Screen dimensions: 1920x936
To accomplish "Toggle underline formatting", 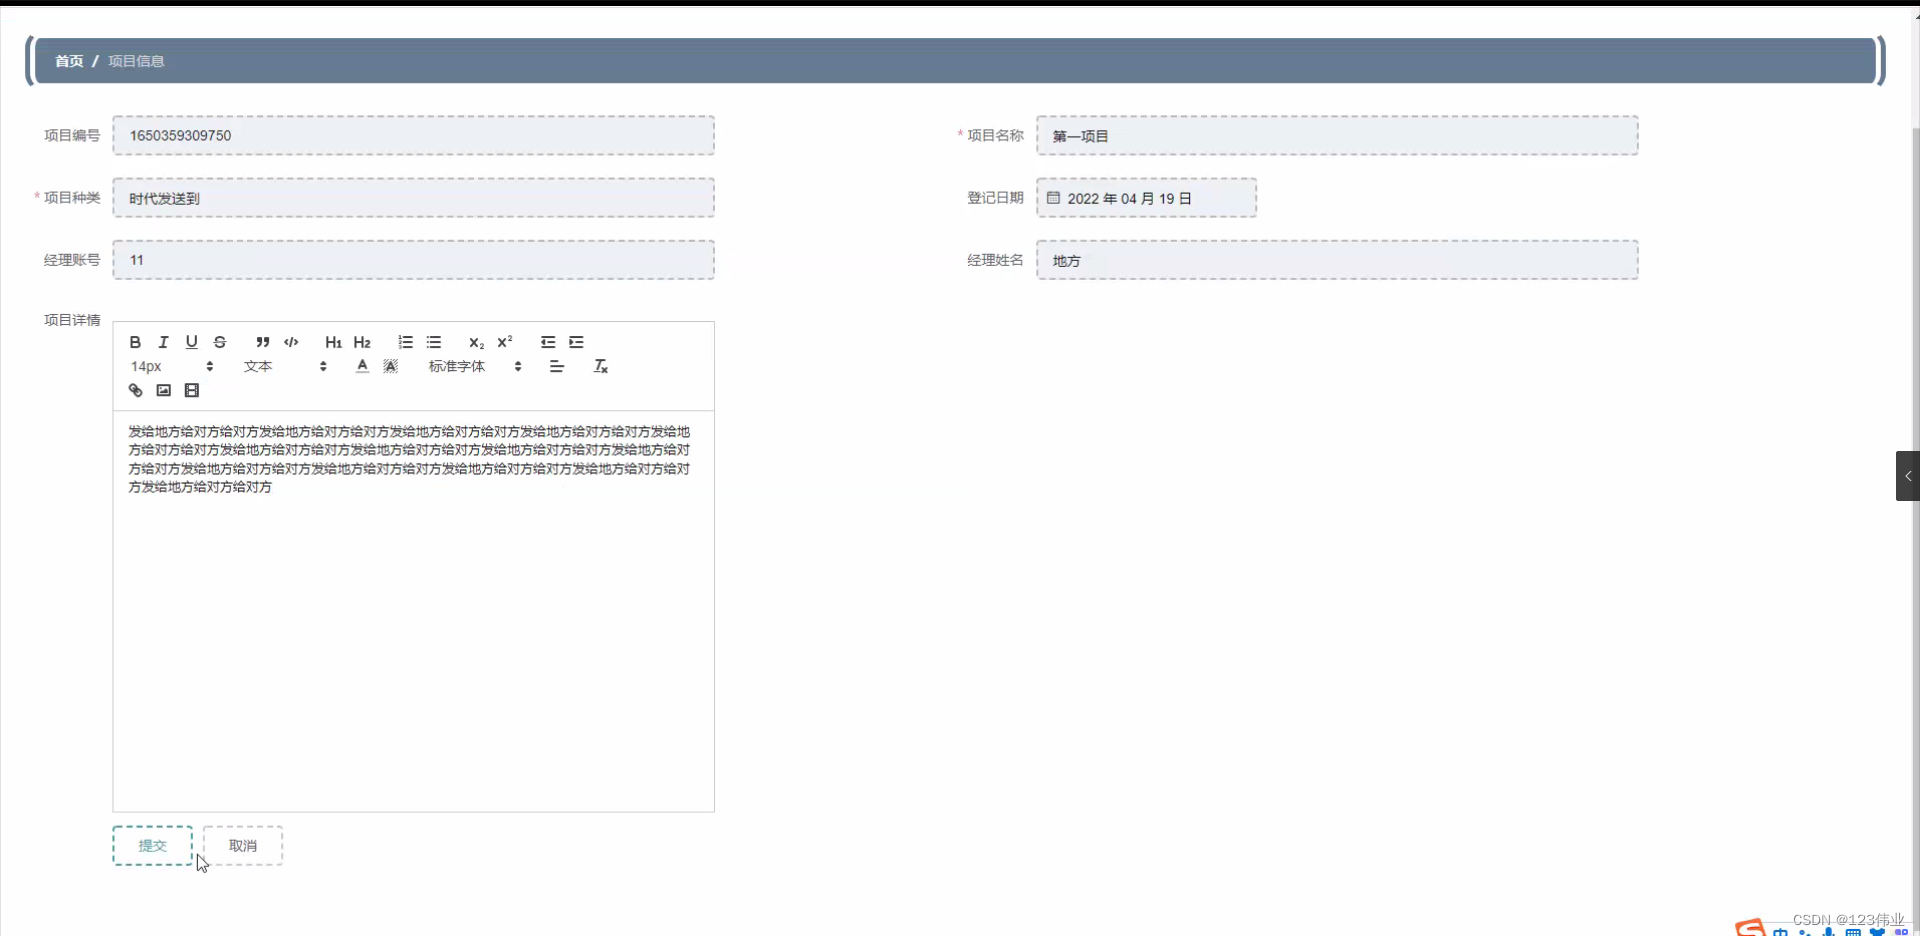I will pyautogui.click(x=191, y=342).
